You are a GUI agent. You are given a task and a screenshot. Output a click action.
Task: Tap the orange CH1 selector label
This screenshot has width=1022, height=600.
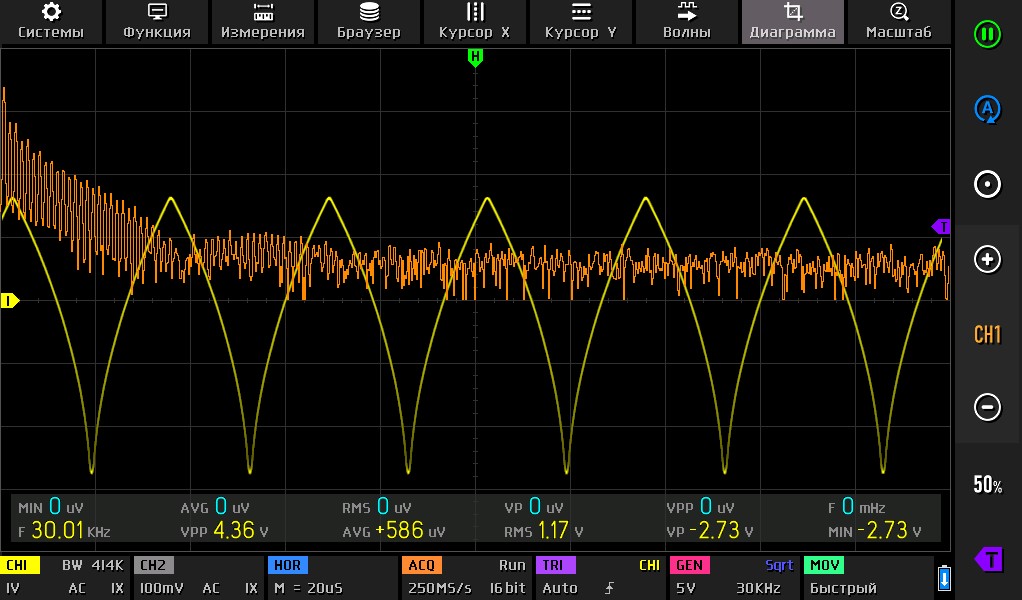click(987, 334)
